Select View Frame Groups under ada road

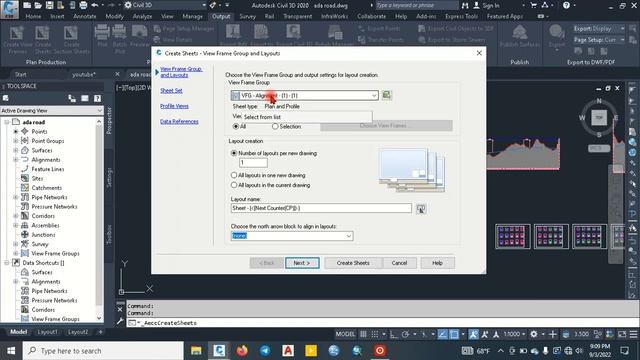(56, 253)
